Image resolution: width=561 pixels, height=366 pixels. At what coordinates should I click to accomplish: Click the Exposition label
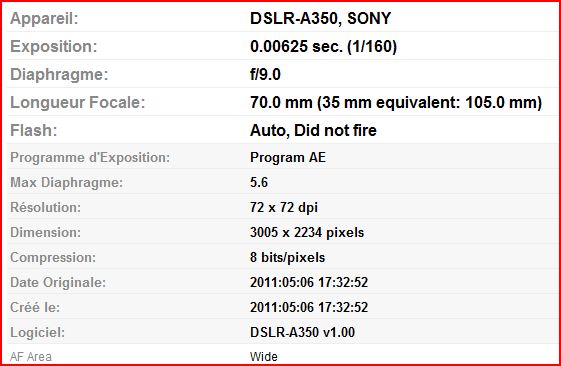tap(54, 47)
